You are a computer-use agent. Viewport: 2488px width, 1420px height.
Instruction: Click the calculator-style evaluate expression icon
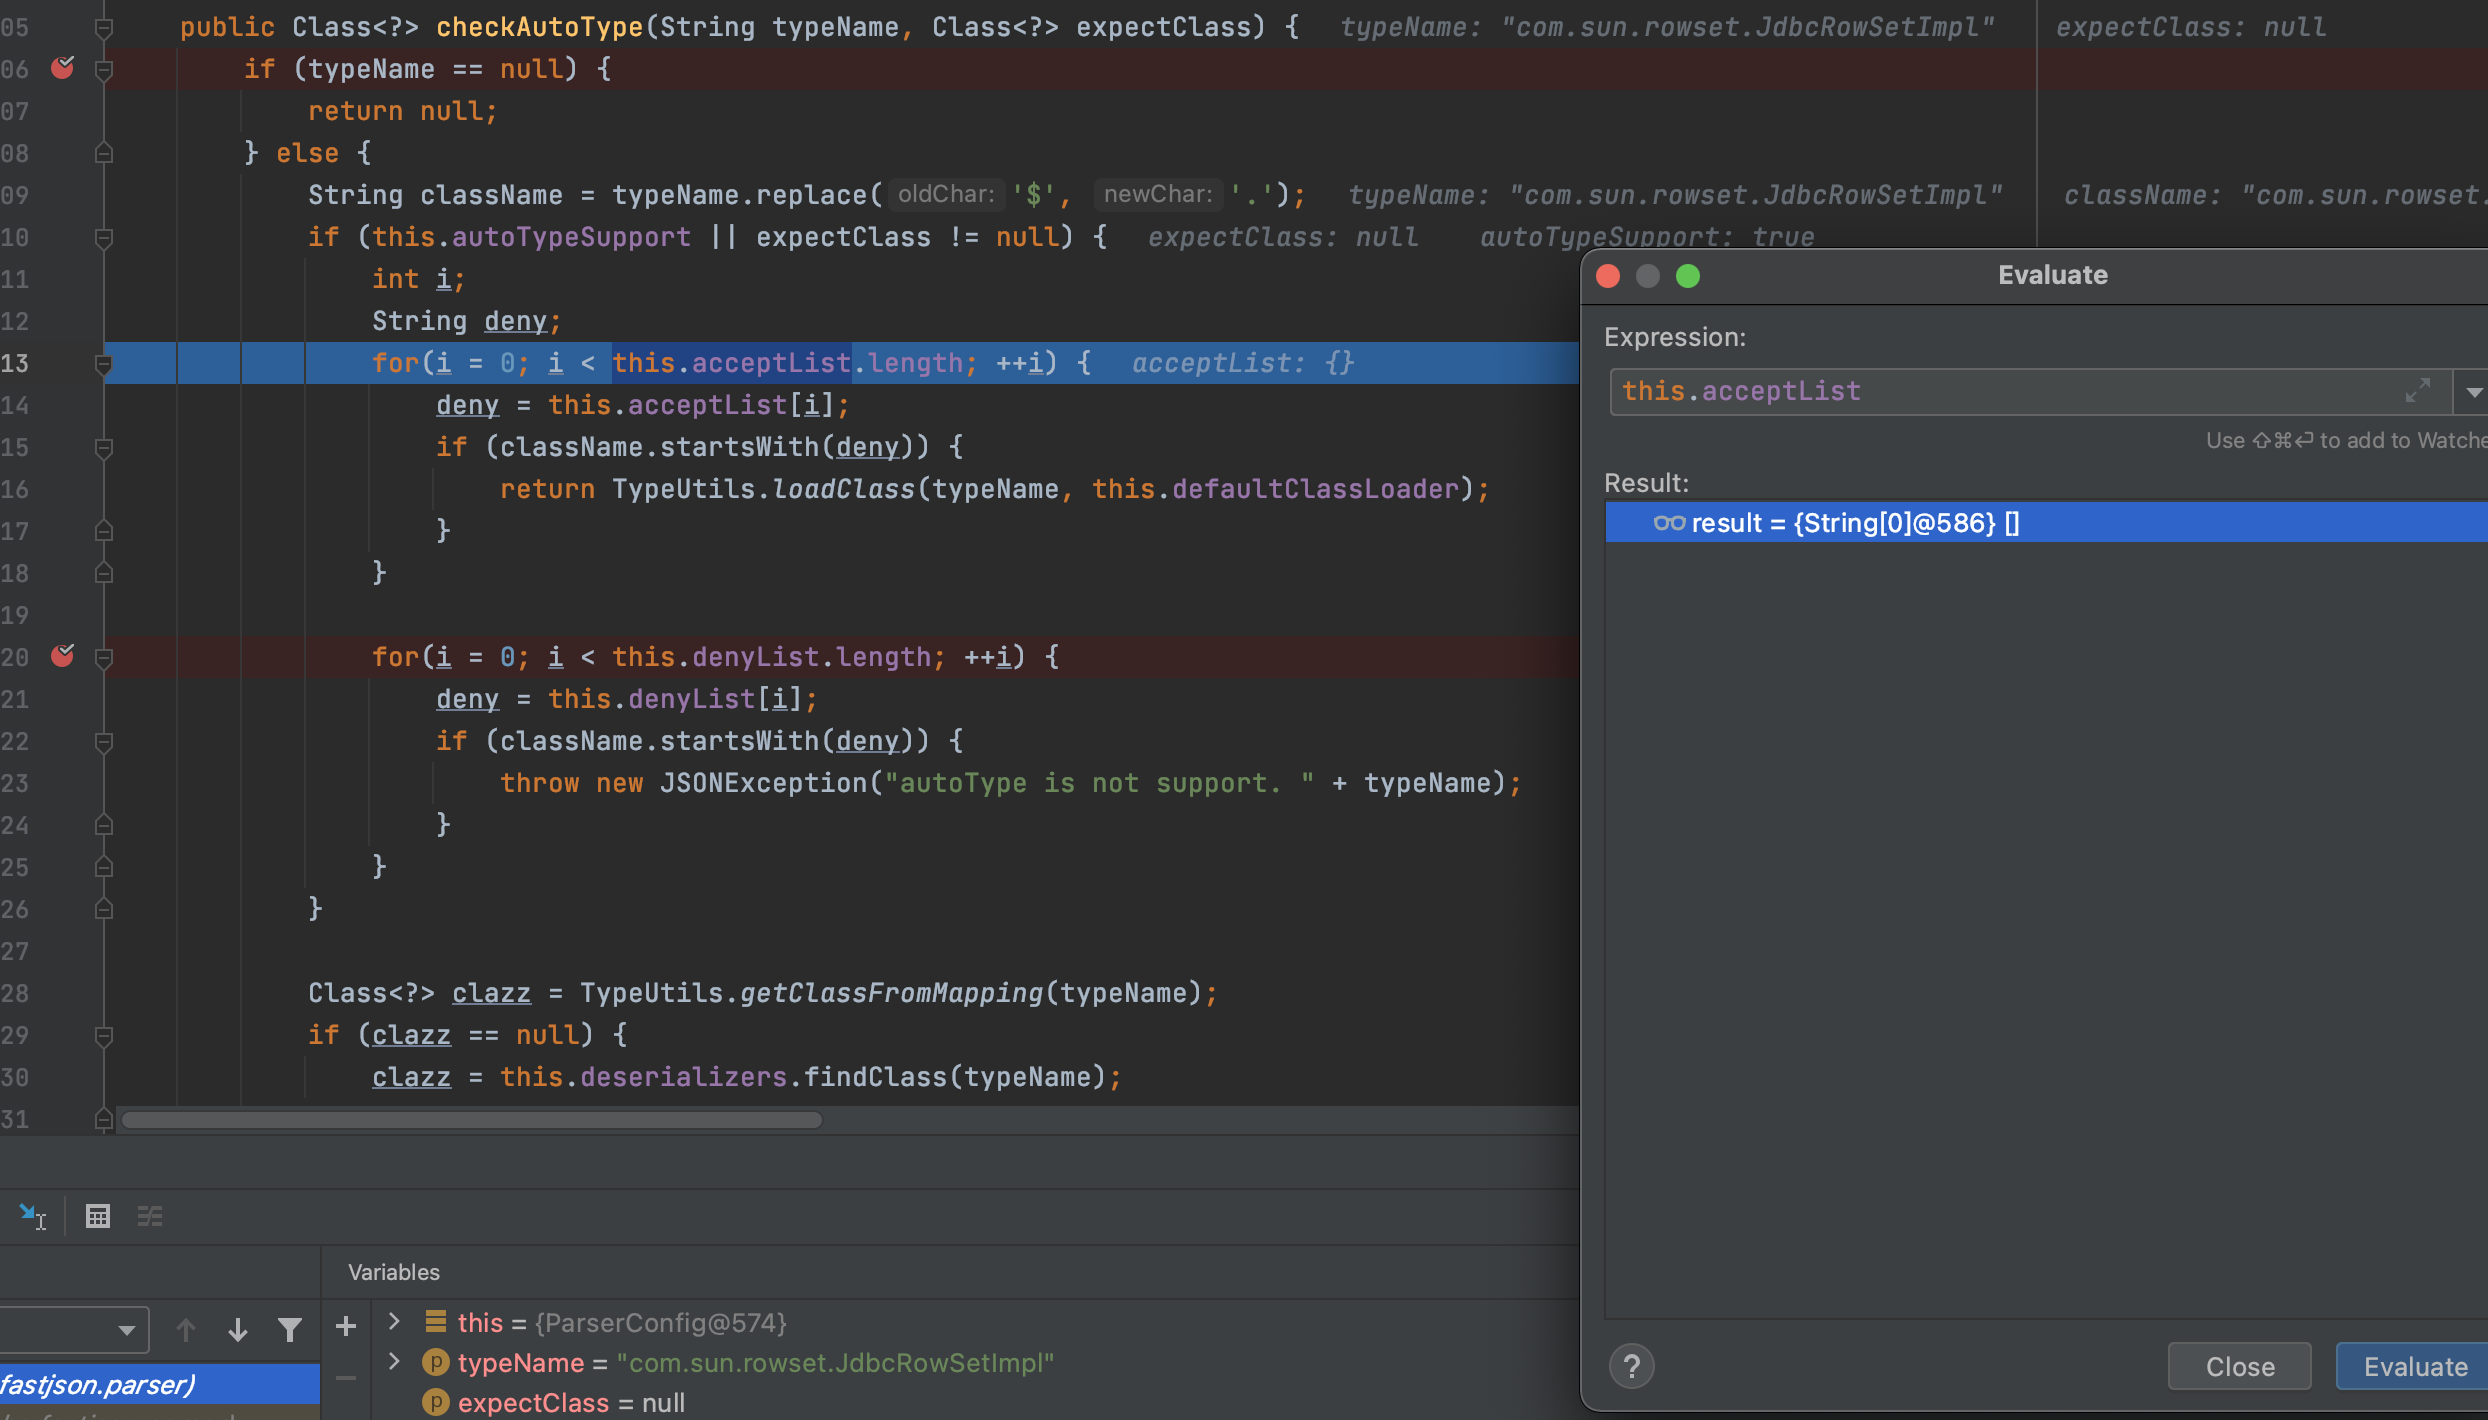[98, 1216]
